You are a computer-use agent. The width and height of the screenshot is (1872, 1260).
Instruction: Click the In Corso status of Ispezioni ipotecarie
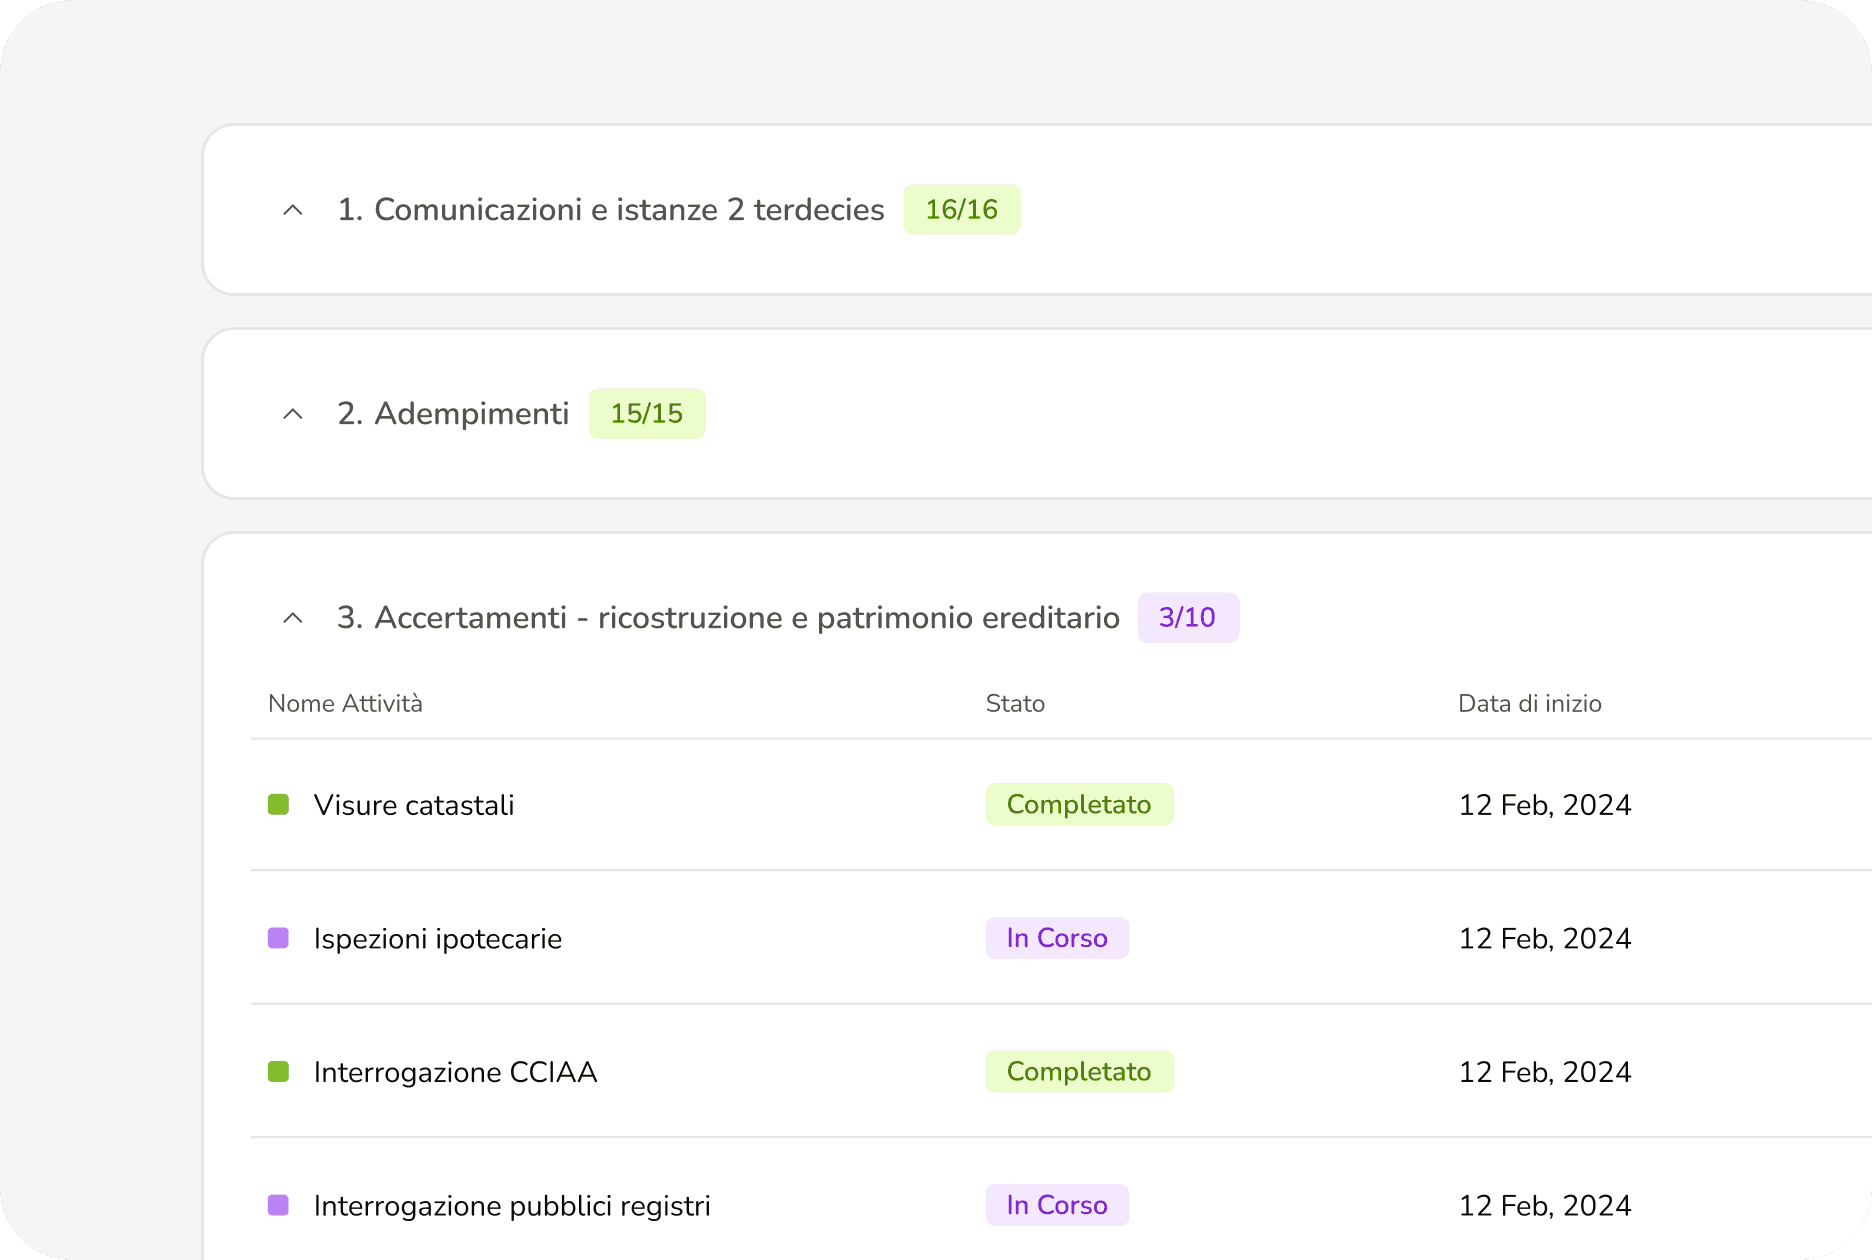[x=1057, y=938]
